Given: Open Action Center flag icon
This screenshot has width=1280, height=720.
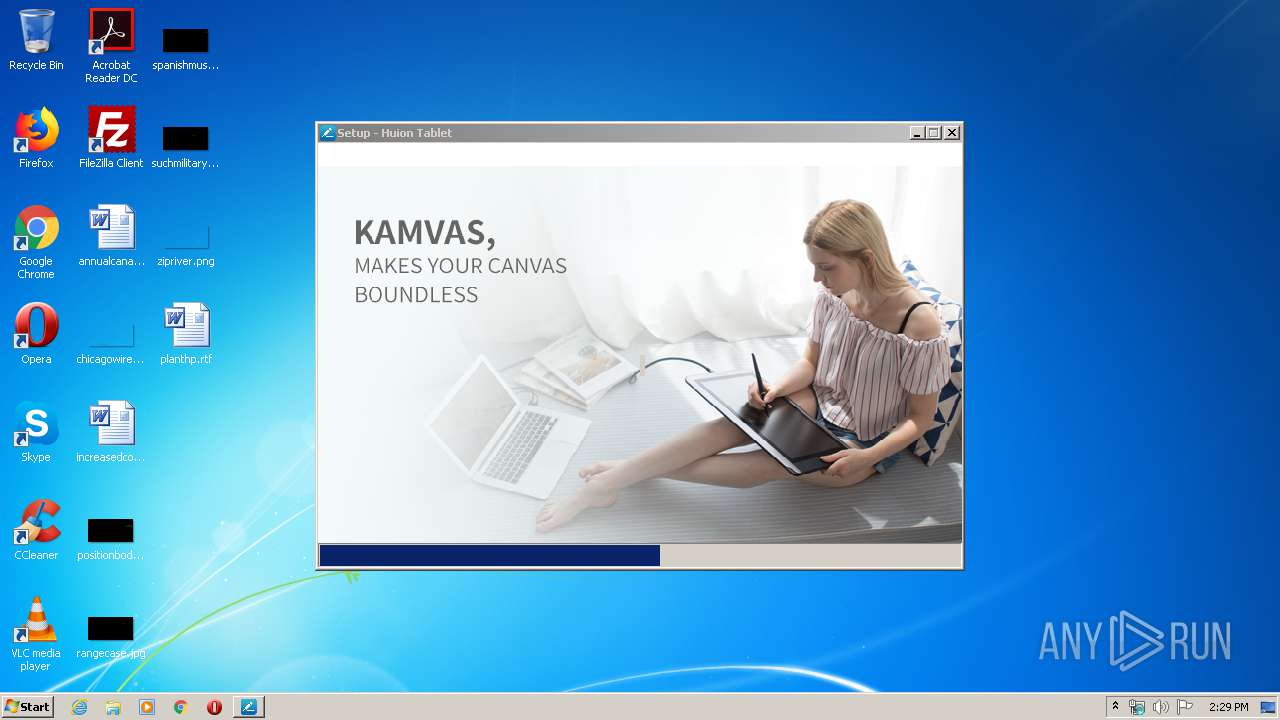Looking at the screenshot, I should [1185, 707].
